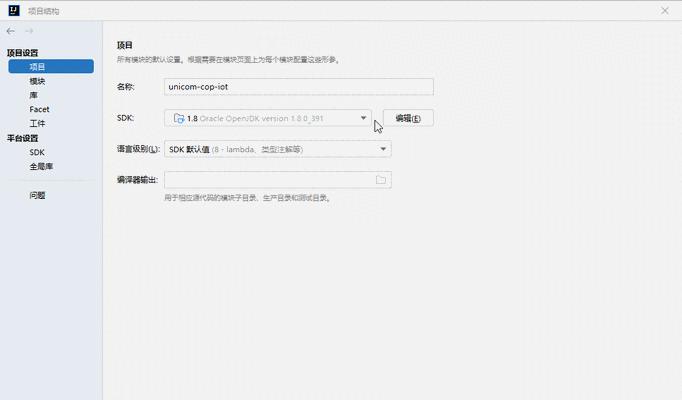The image size is (682, 400).
Task: Click the 编辑 button next to SDK
Action: [x=408, y=118]
